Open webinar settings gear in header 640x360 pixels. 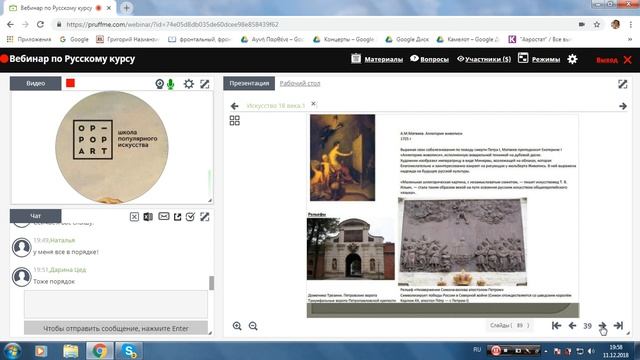tap(572, 59)
